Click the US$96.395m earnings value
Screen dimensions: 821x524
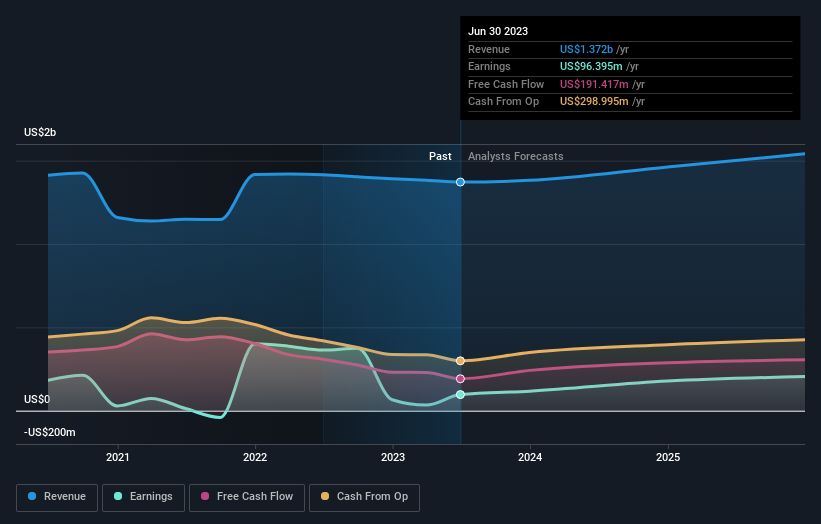(x=591, y=66)
